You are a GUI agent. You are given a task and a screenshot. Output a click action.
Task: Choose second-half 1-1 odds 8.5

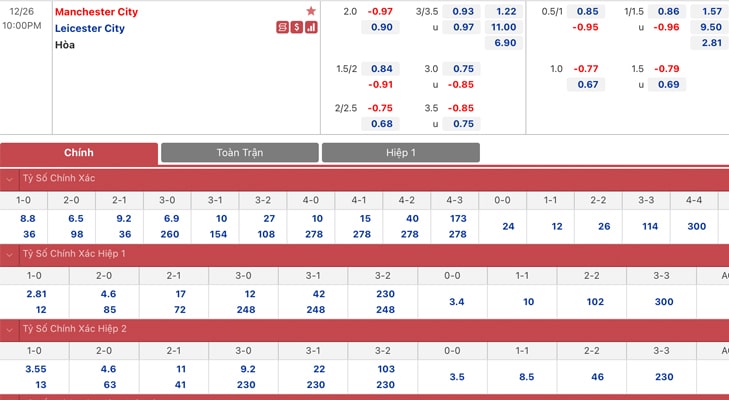pyautogui.click(x=522, y=377)
